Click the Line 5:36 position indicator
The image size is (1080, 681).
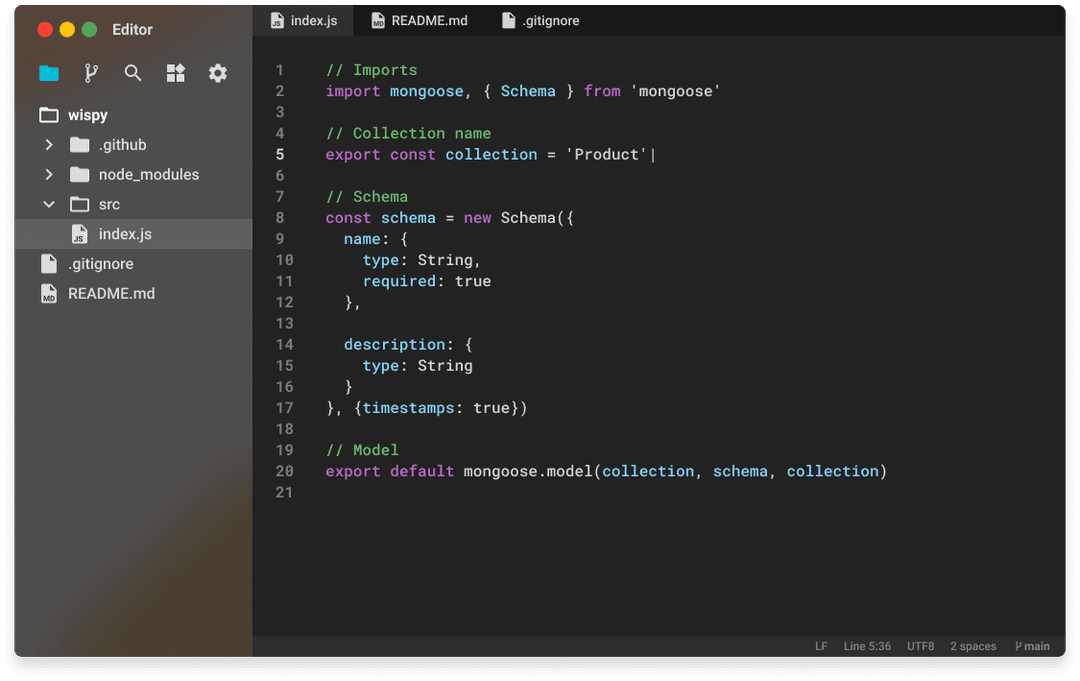click(867, 646)
